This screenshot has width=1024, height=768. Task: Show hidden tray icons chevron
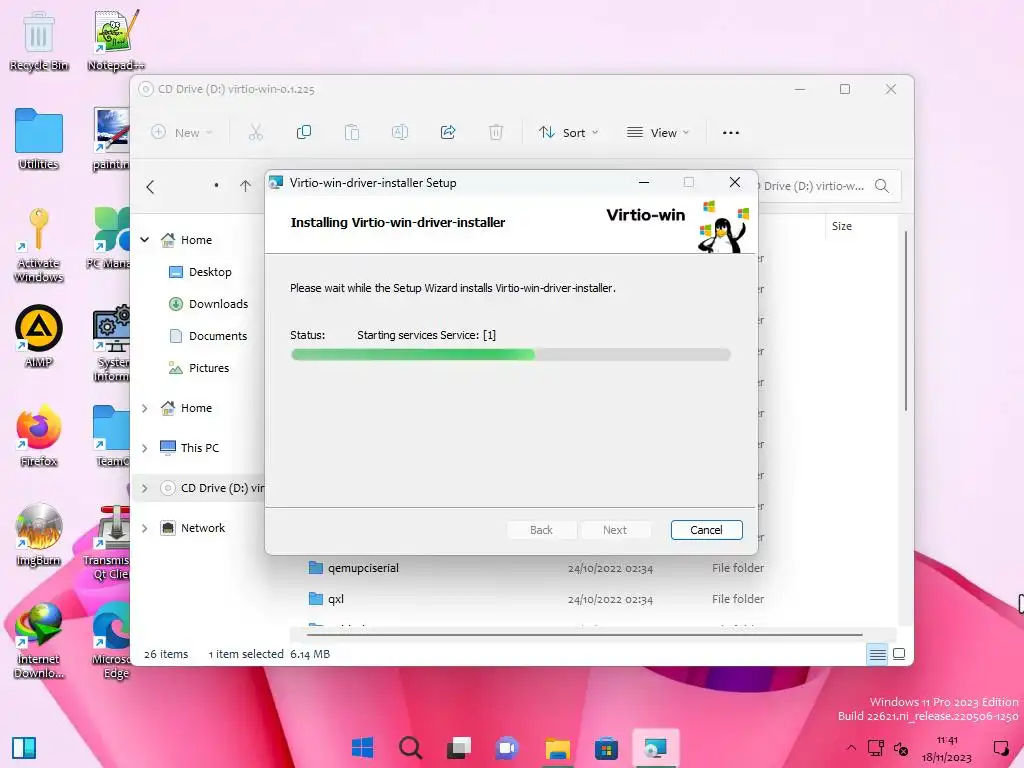click(x=850, y=748)
